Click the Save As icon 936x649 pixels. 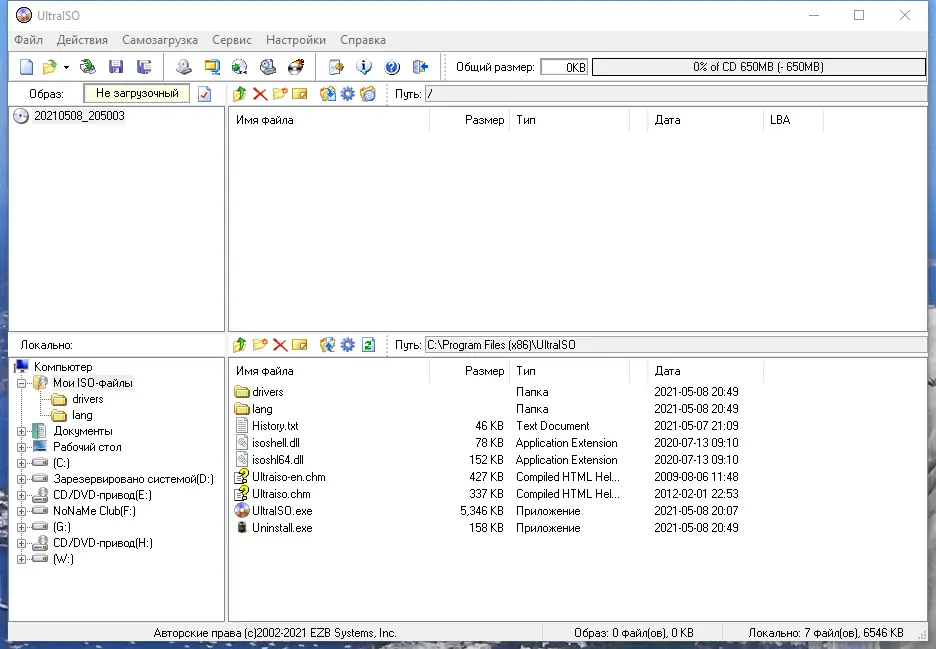[x=144, y=67]
